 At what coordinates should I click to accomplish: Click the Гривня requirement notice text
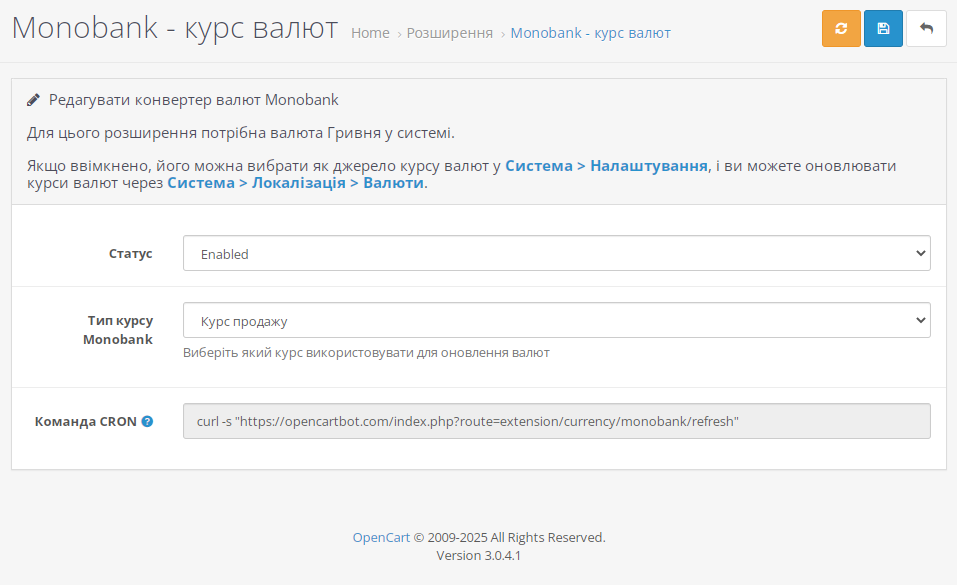(x=240, y=133)
